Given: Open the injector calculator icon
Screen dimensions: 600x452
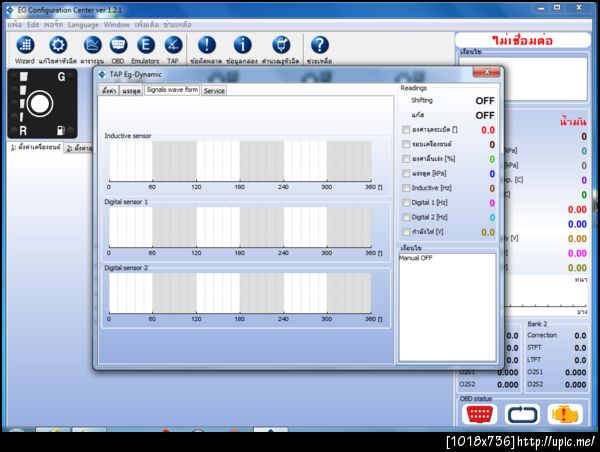Looking at the screenshot, I should tap(281, 50).
